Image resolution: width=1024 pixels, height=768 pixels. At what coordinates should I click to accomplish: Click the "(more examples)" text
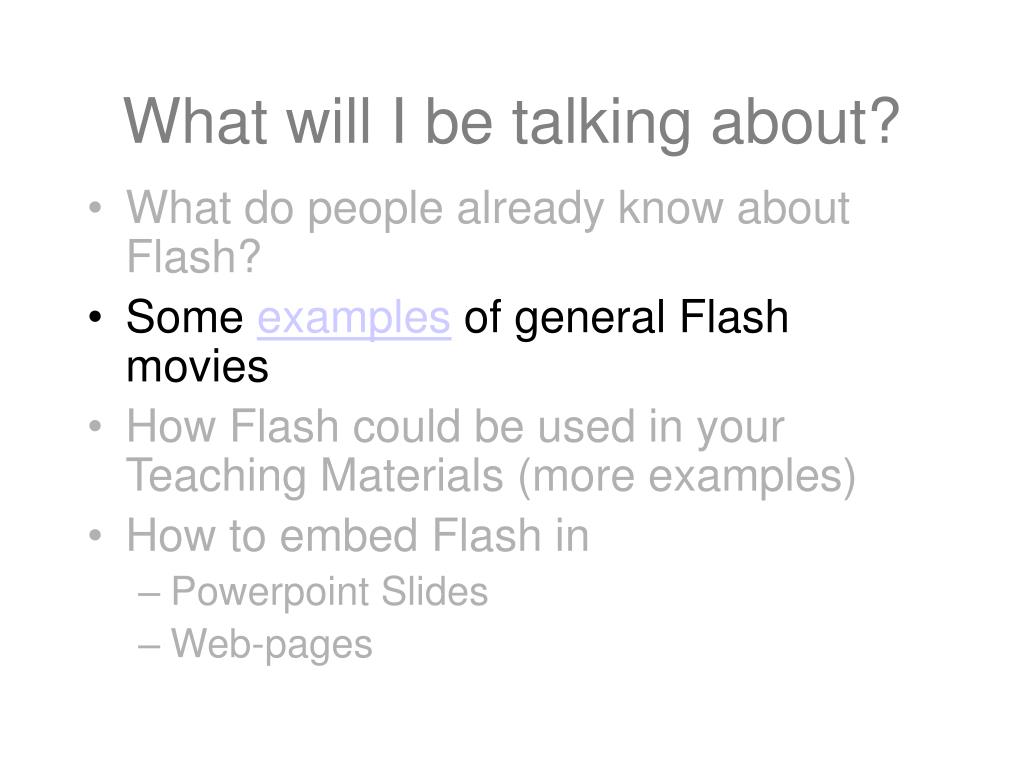[686, 476]
